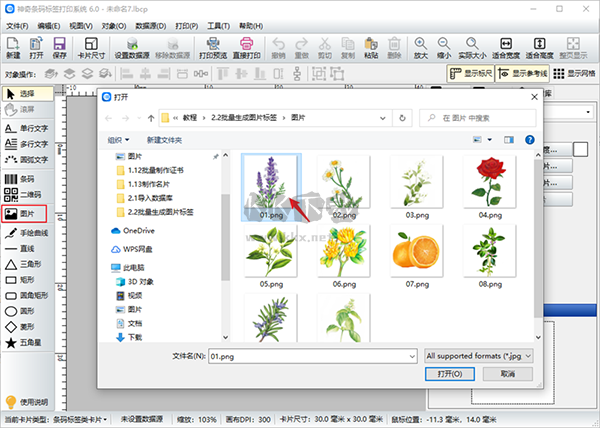Click the direct print (直接打印) icon

click(247, 48)
